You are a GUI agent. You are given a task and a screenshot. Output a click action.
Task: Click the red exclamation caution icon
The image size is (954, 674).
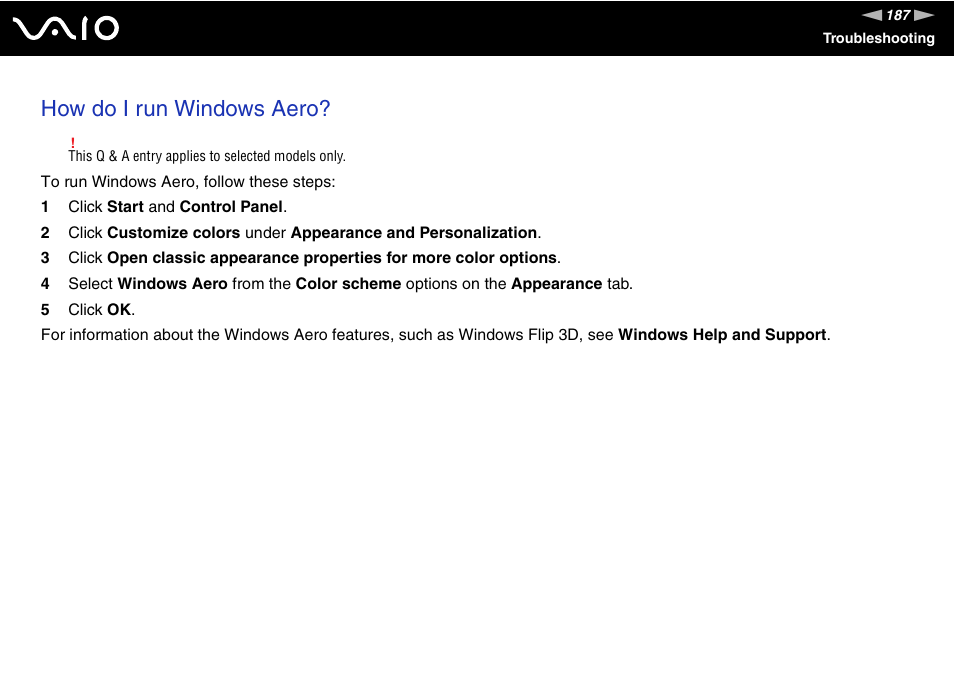click(x=73, y=141)
